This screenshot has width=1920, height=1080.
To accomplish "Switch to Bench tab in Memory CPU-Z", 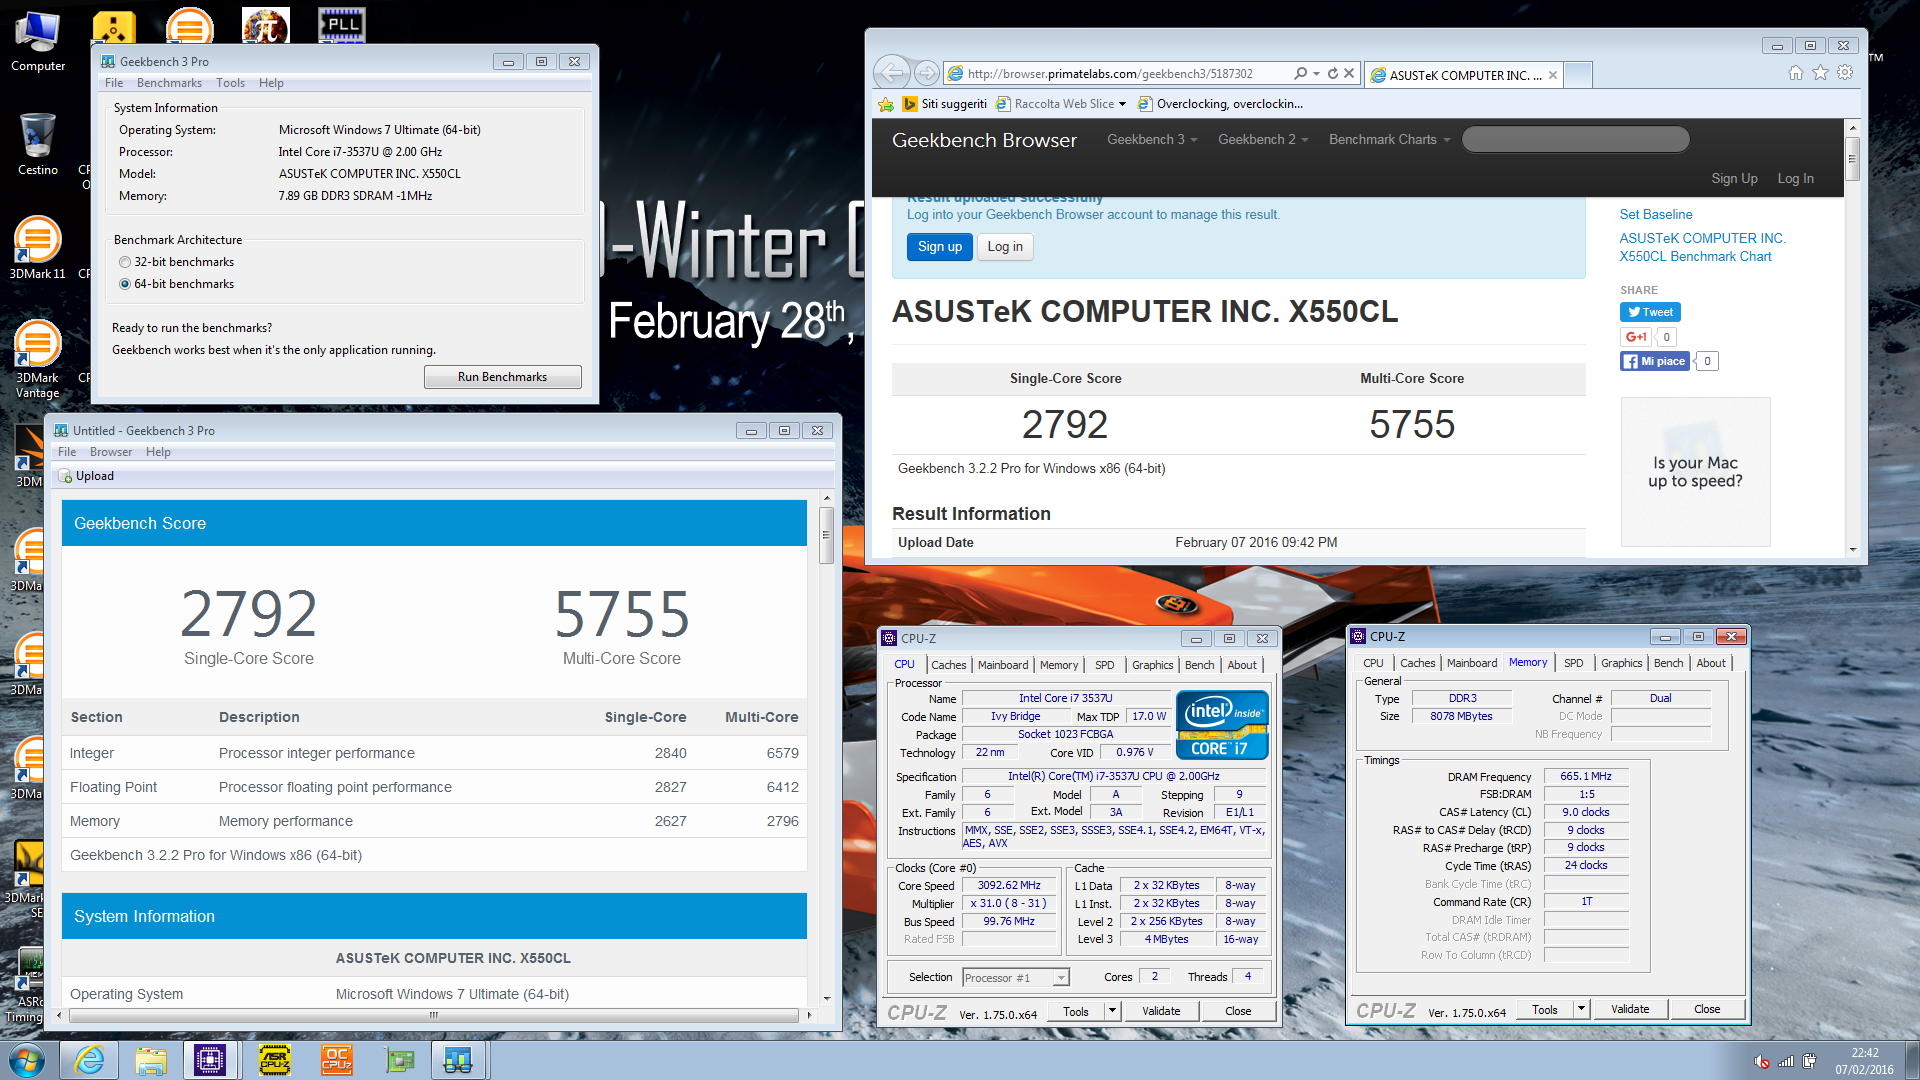I will (1668, 663).
